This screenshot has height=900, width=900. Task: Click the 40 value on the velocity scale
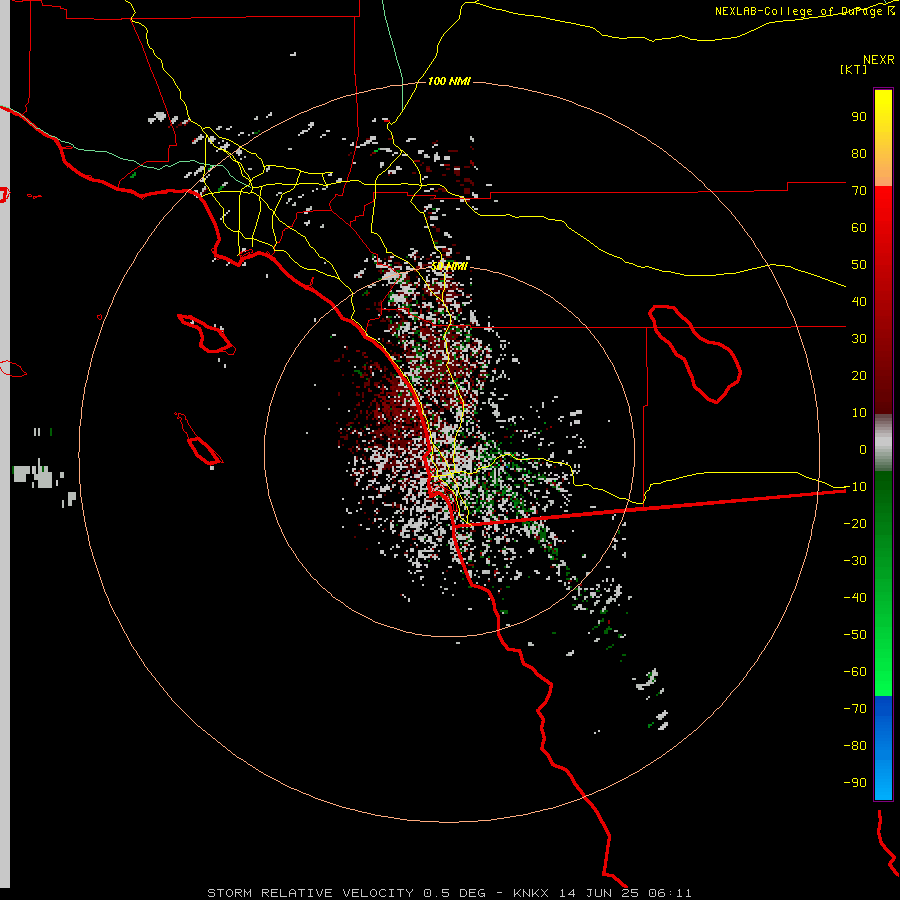(859, 301)
